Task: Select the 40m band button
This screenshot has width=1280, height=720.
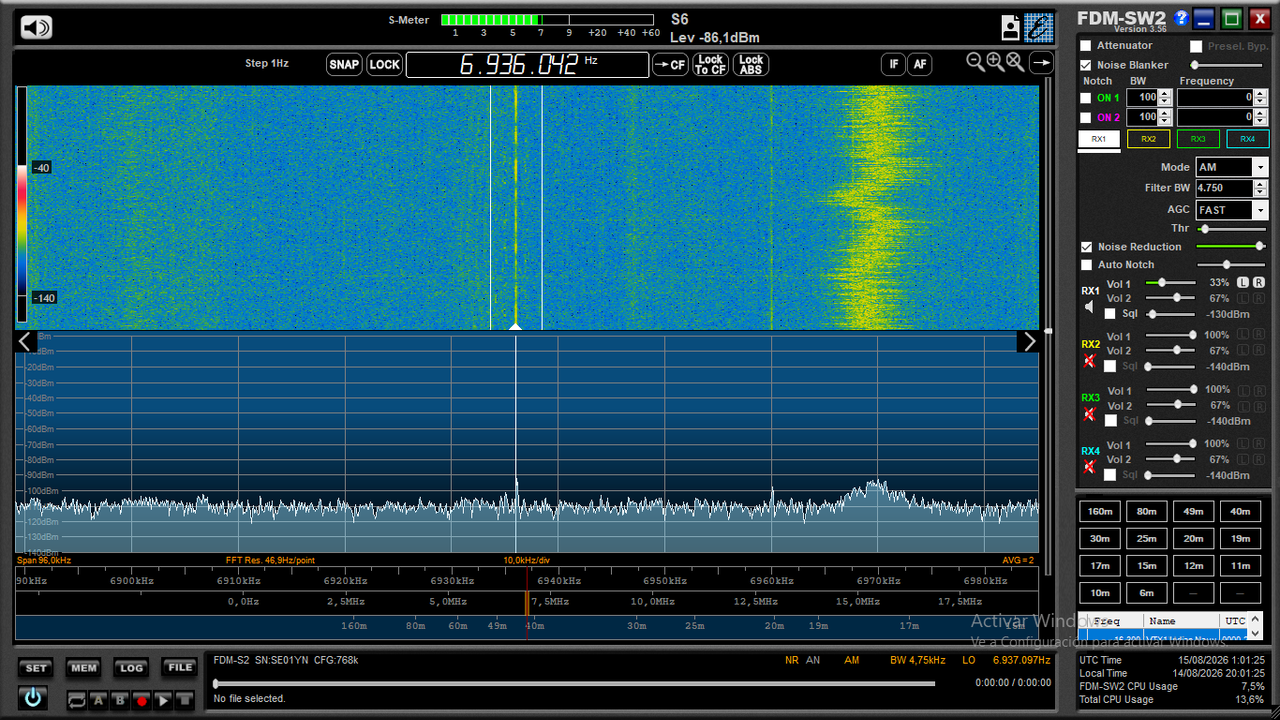Action: click(x=1240, y=512)
